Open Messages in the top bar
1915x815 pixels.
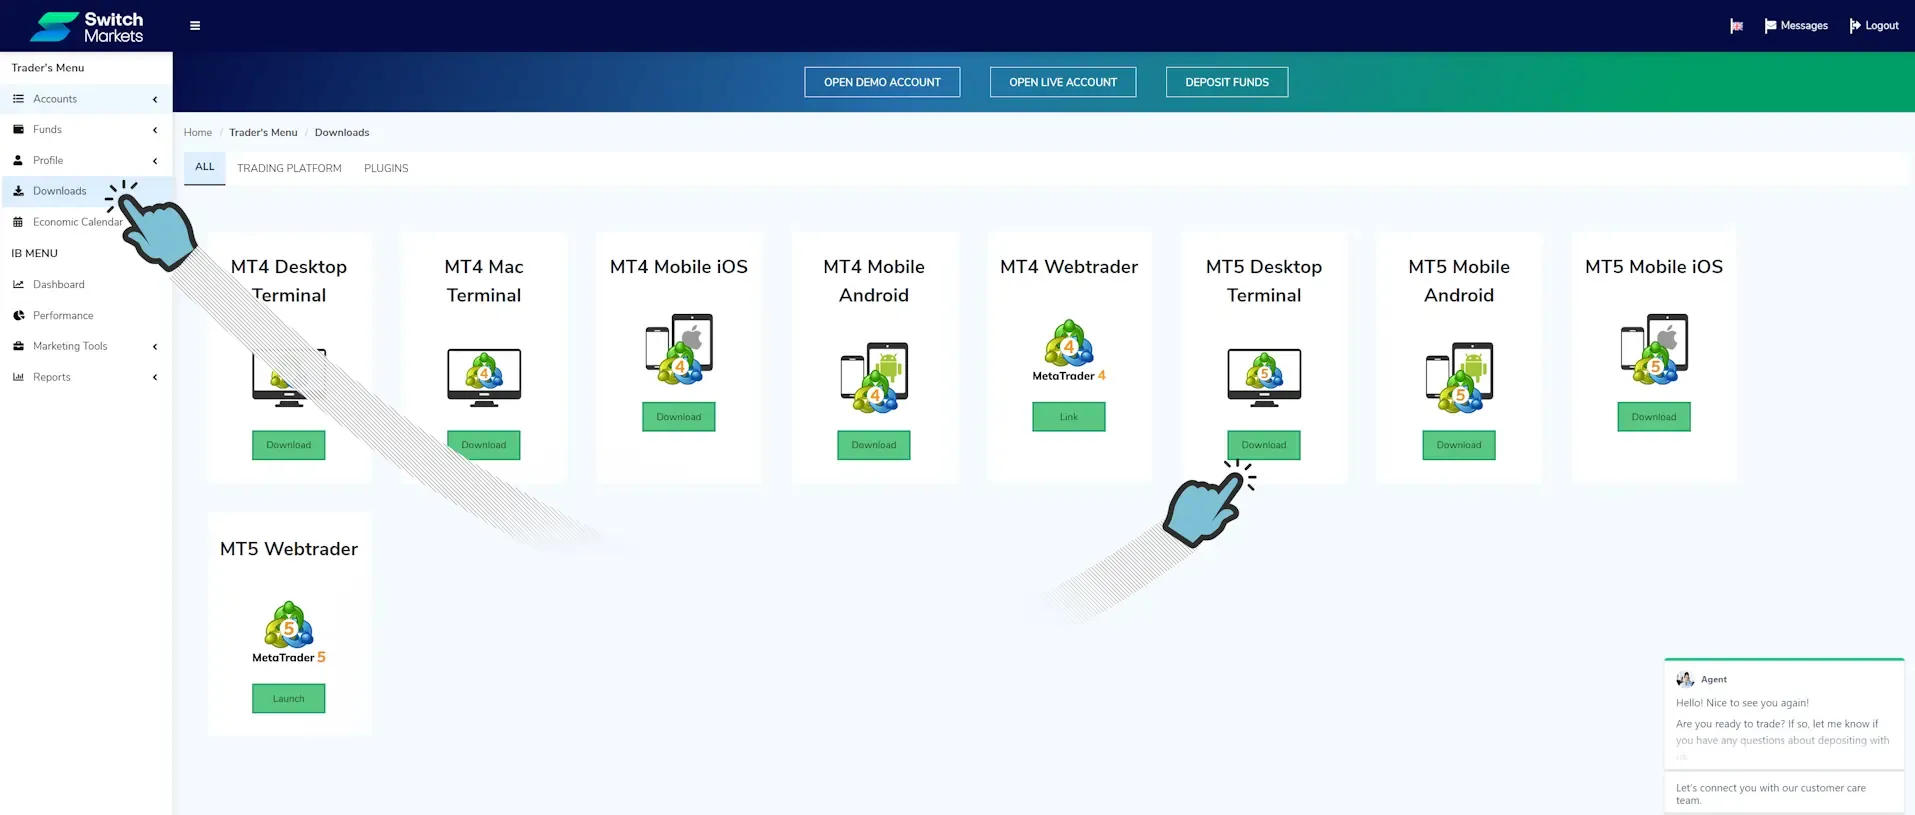point(1796,26)
